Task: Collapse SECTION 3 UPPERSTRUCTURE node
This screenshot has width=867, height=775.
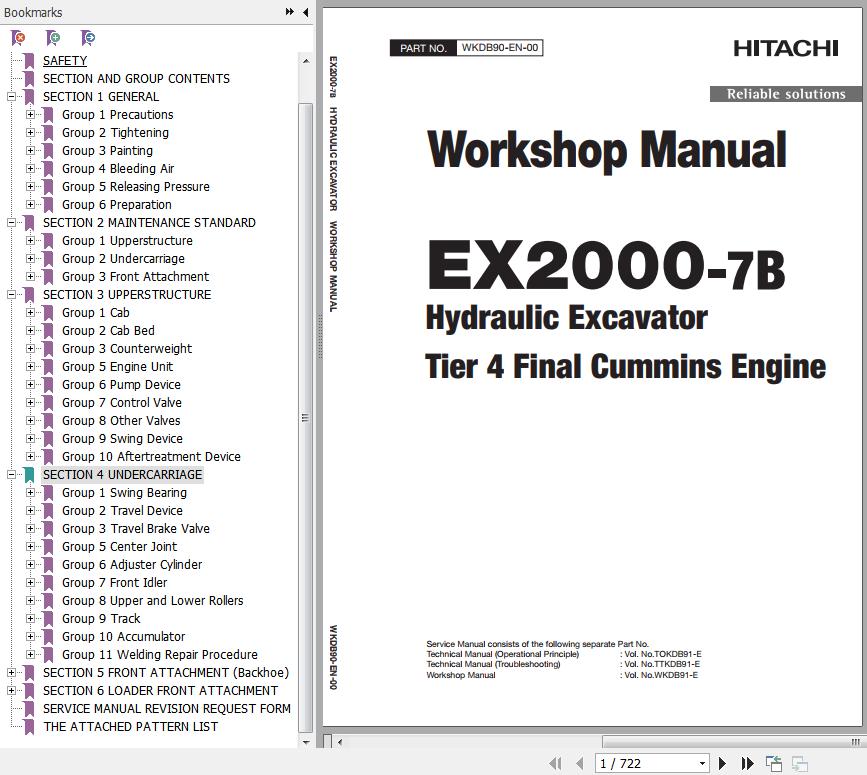Action: [x=11, y=295]
